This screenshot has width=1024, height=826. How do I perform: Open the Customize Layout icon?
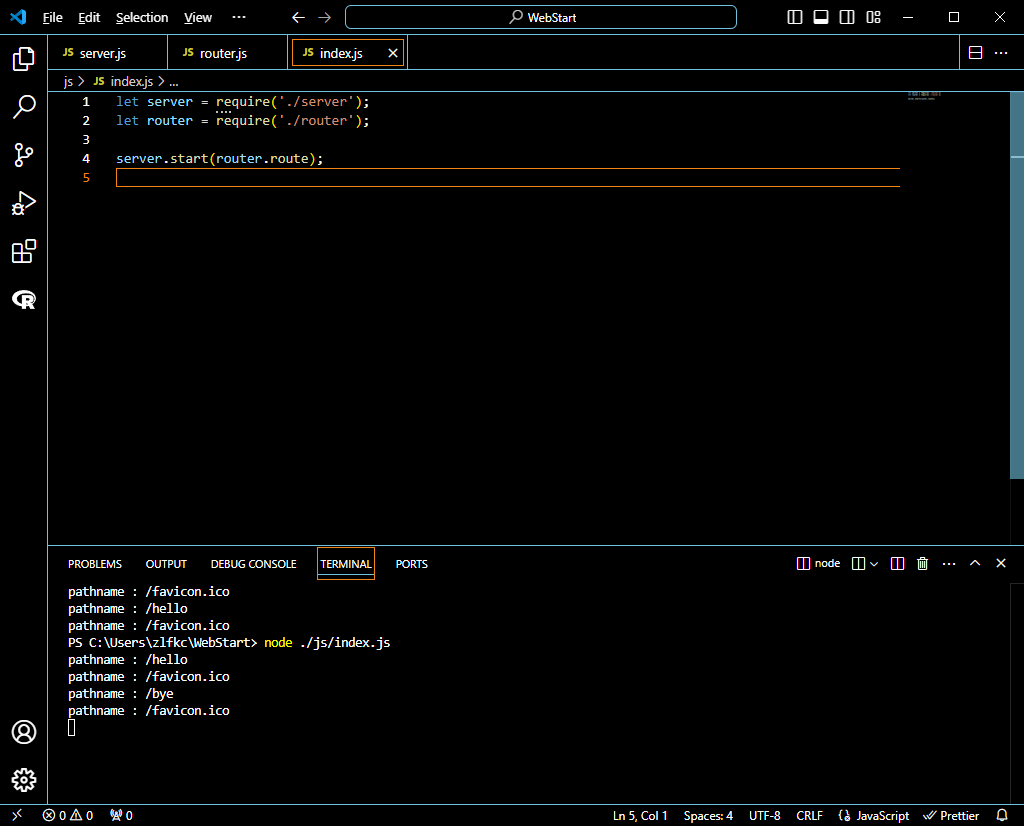[x=873, y=17]
